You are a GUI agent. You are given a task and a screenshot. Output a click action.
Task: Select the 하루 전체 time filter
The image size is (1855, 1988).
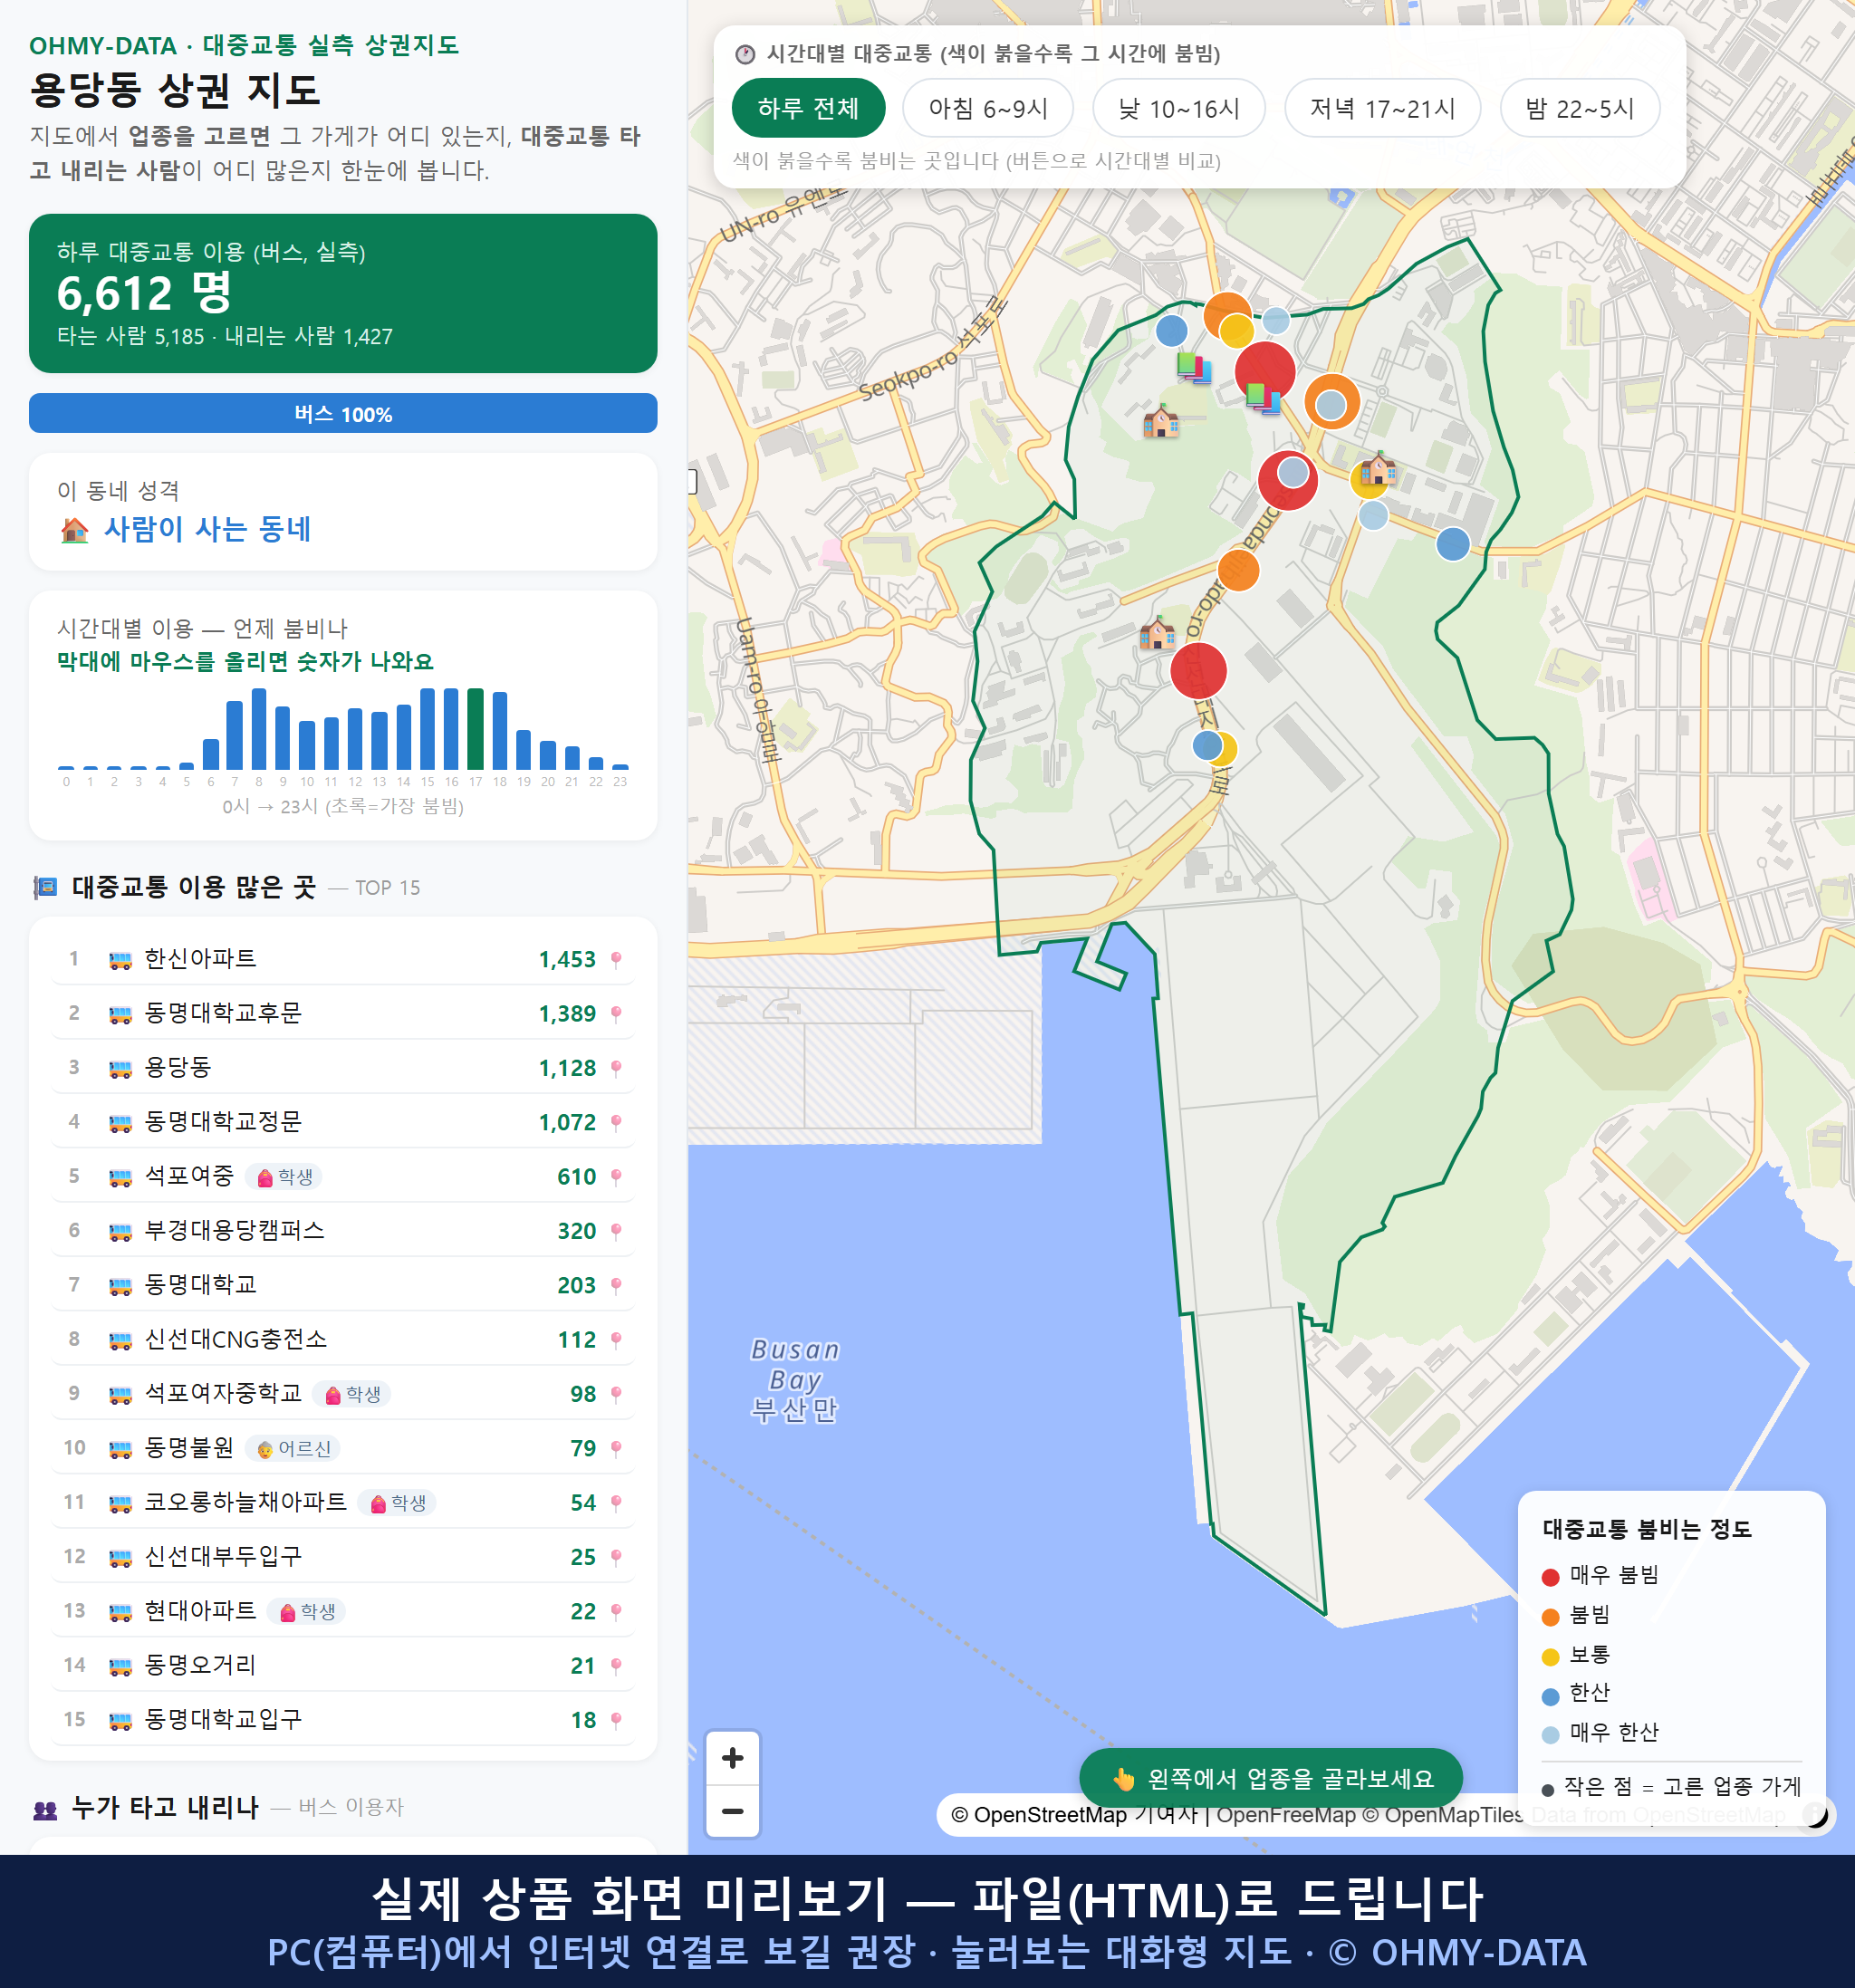click(x=808, y=108)
